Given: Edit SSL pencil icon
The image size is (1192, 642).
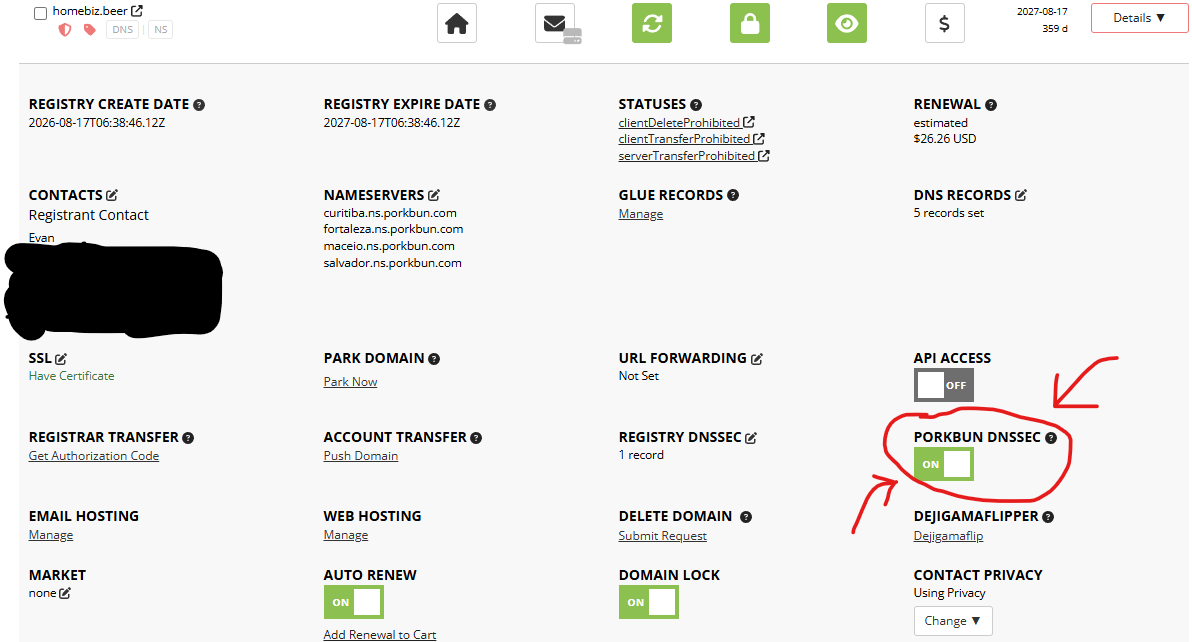Looking at the screenshot, I should 61,359.
